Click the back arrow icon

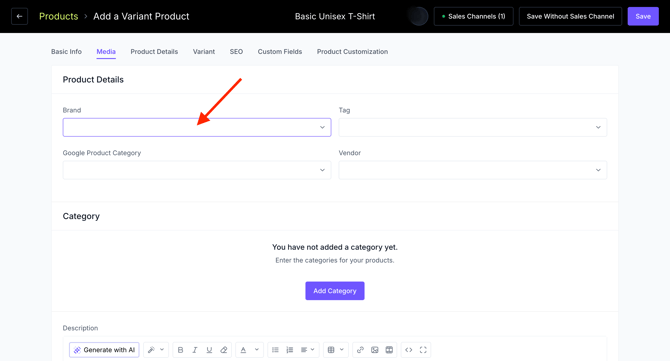19,16
